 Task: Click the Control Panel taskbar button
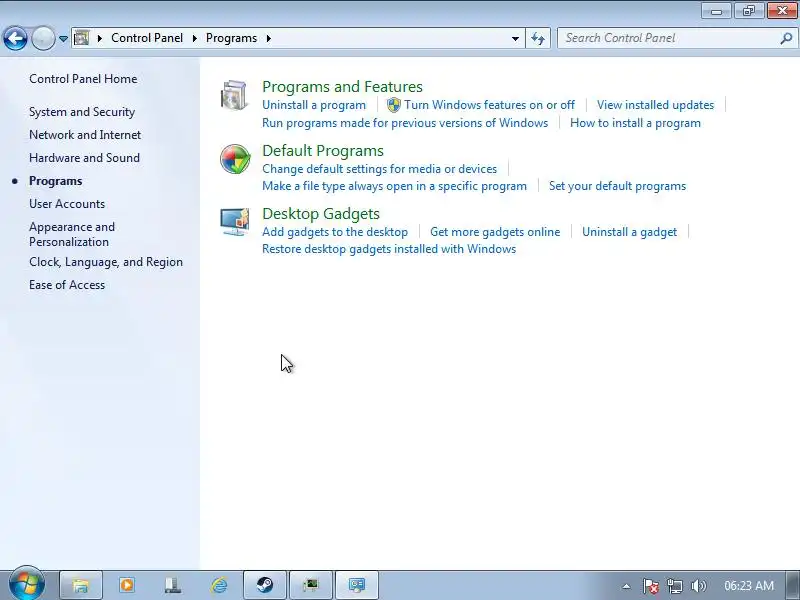coord(357,585)
